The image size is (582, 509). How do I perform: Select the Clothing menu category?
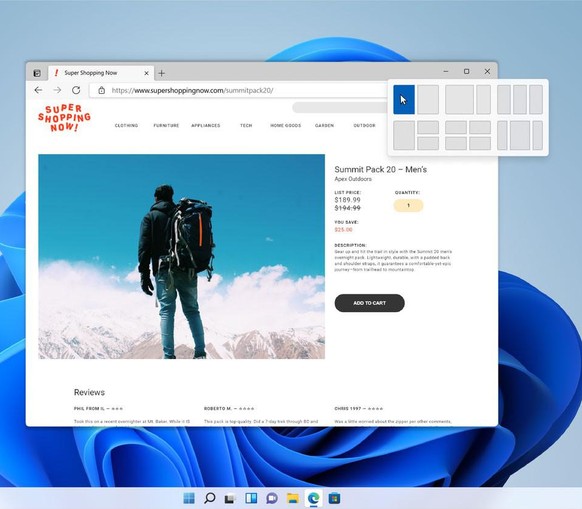click(126, 125)
